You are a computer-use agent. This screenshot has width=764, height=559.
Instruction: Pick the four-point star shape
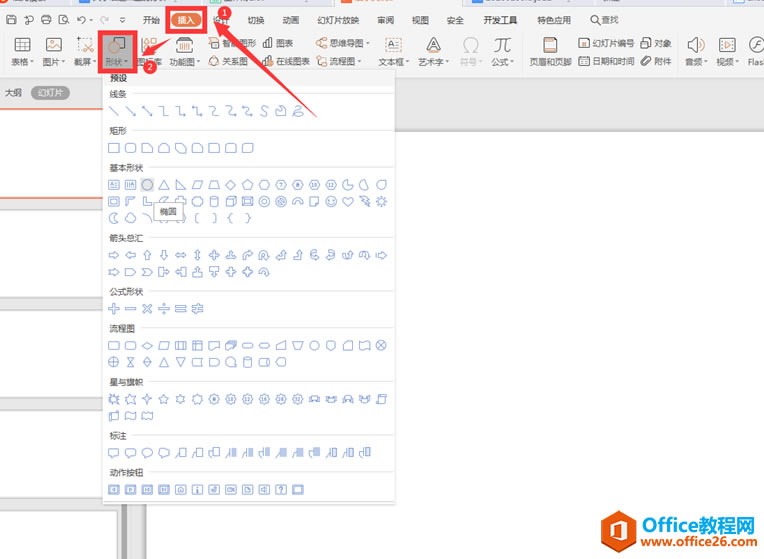coord(147,399)
